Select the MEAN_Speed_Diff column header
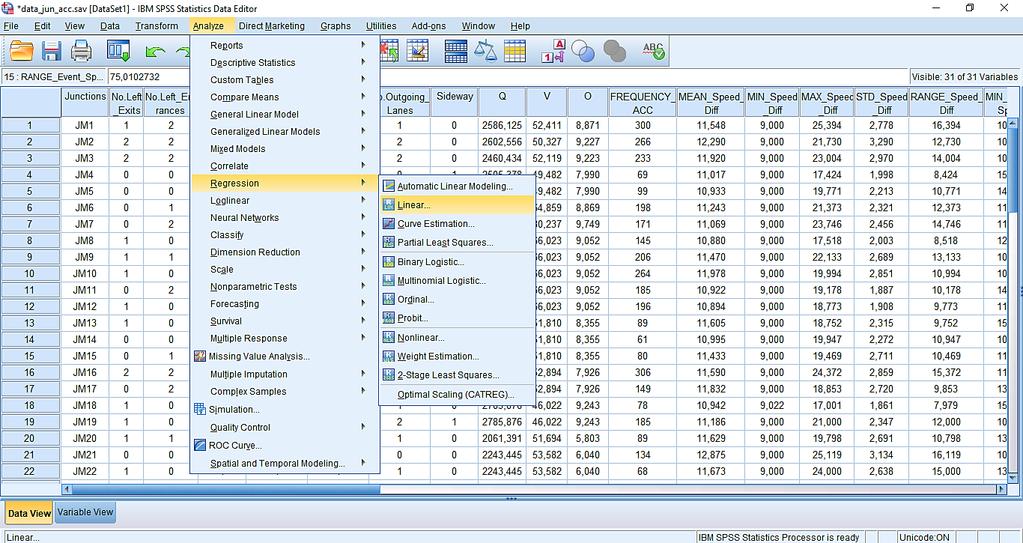Image resolution: width=1023 pixels, height=543 pixels. tap(710, 103)
